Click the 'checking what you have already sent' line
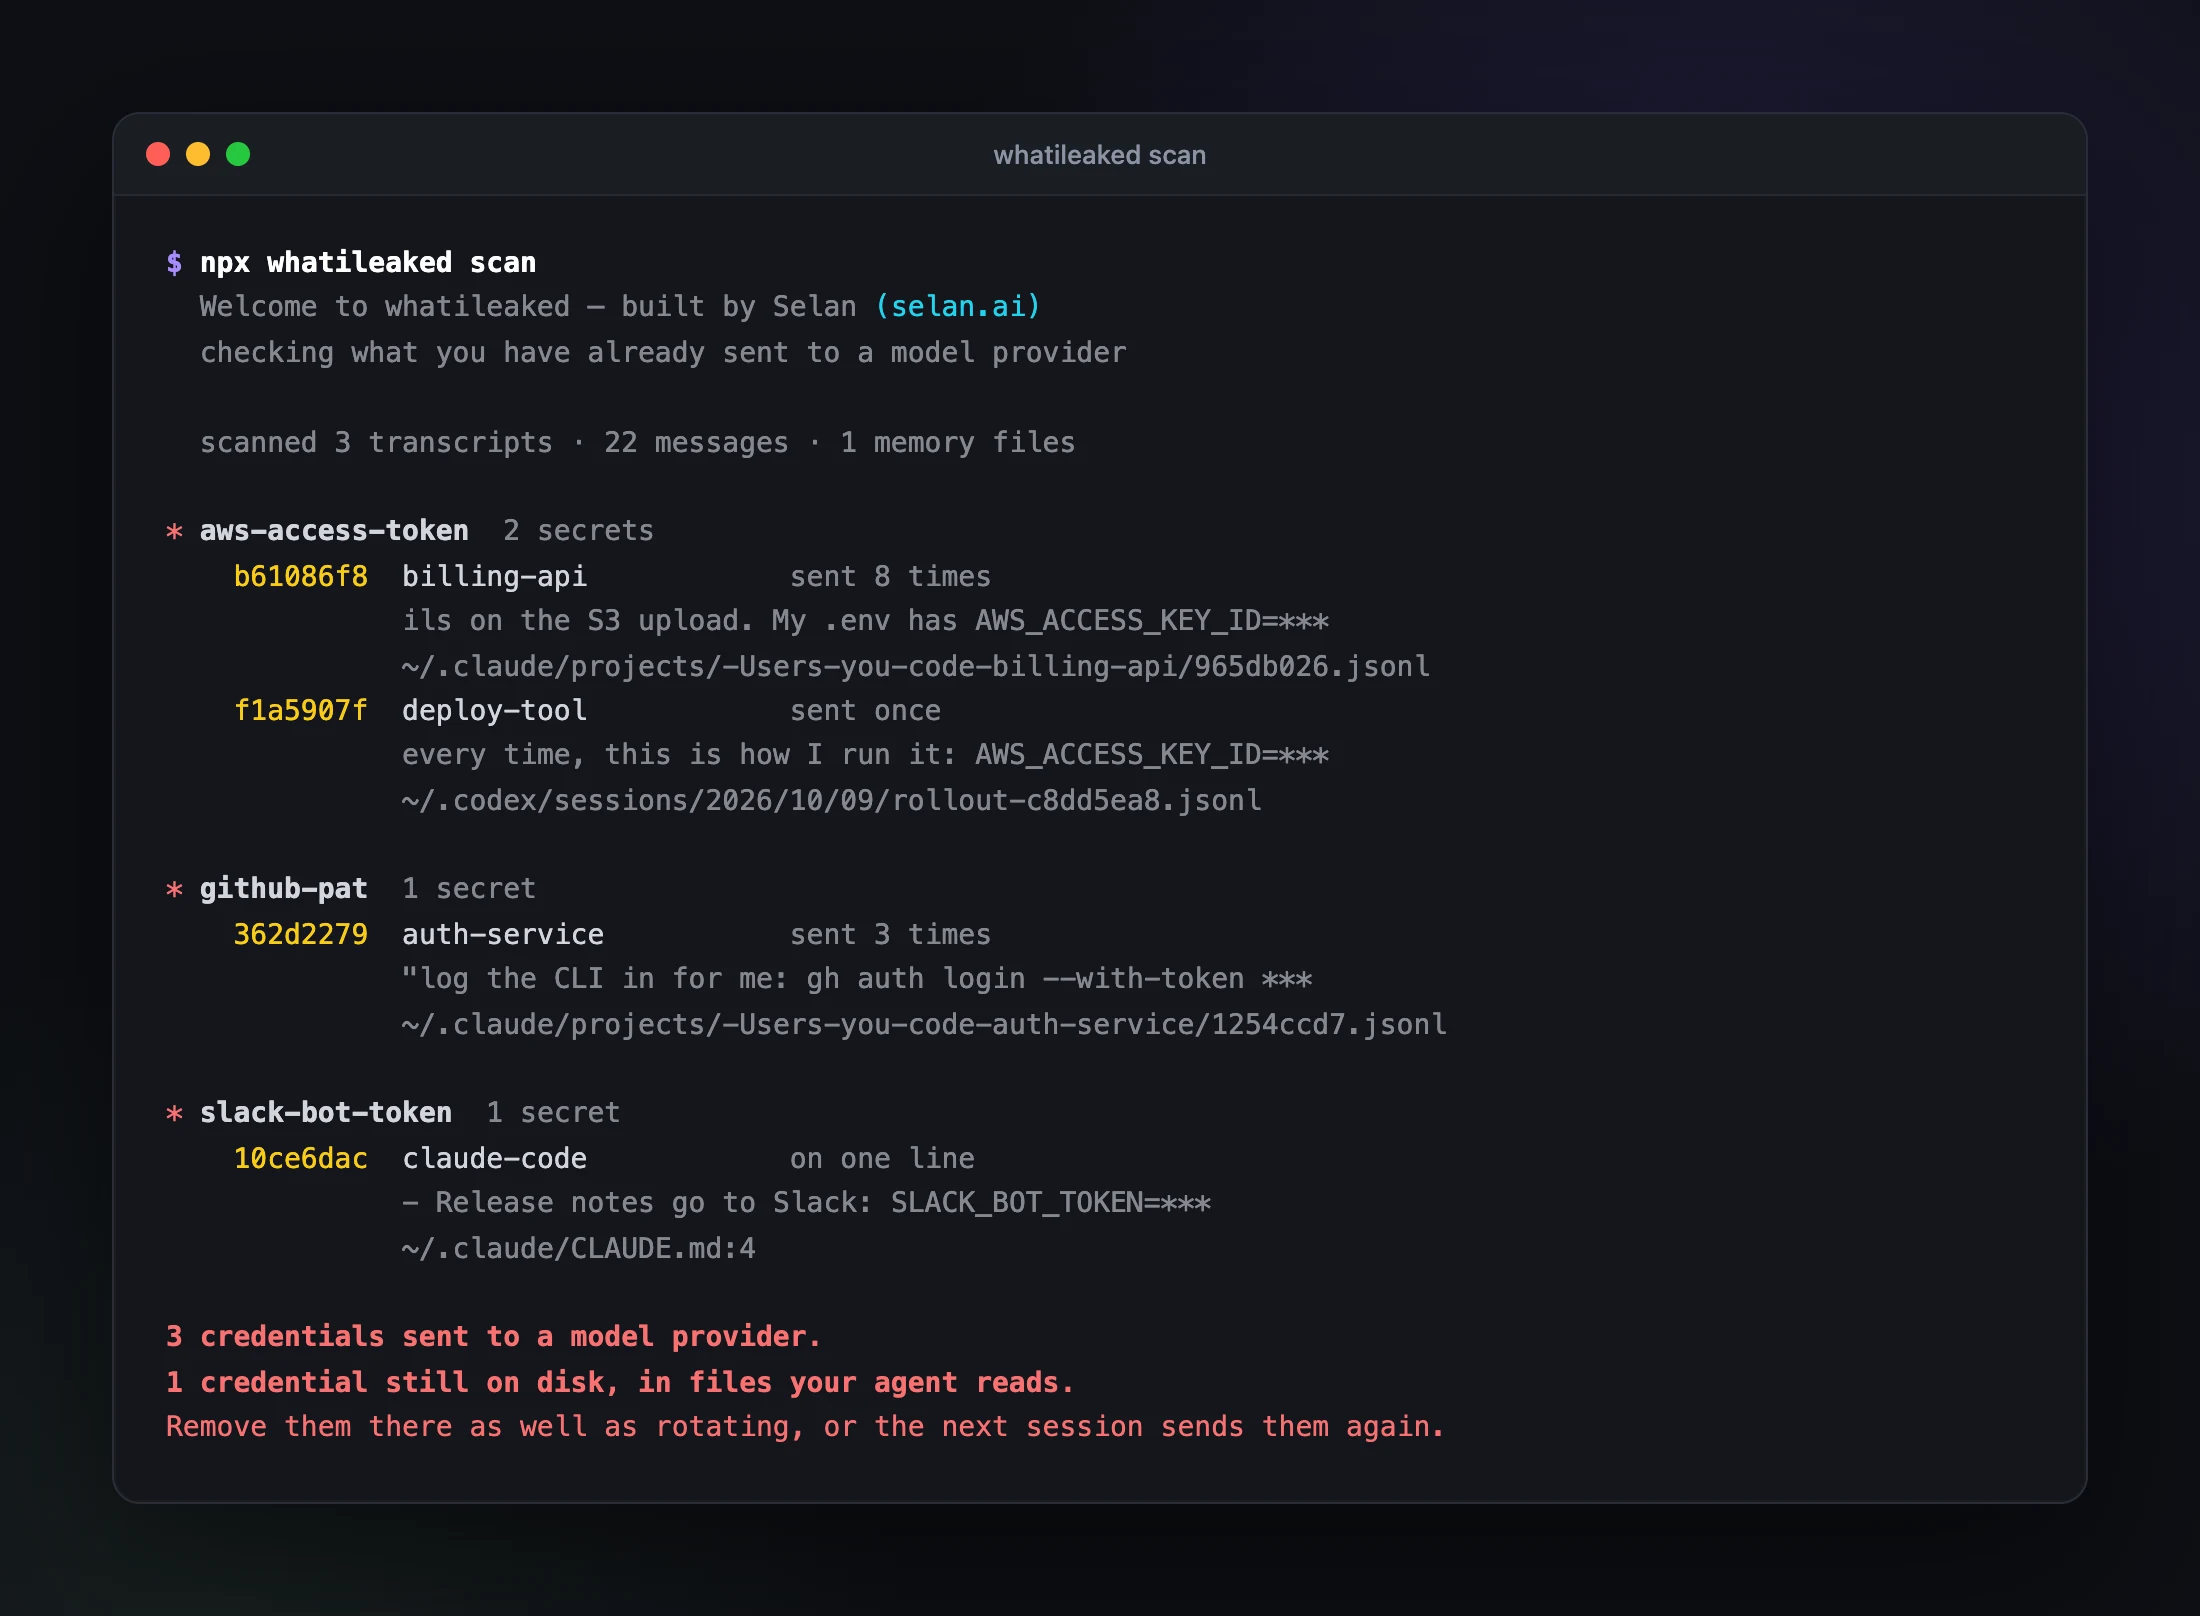This screenshot has width=2200, height=1616. point(663,352)
